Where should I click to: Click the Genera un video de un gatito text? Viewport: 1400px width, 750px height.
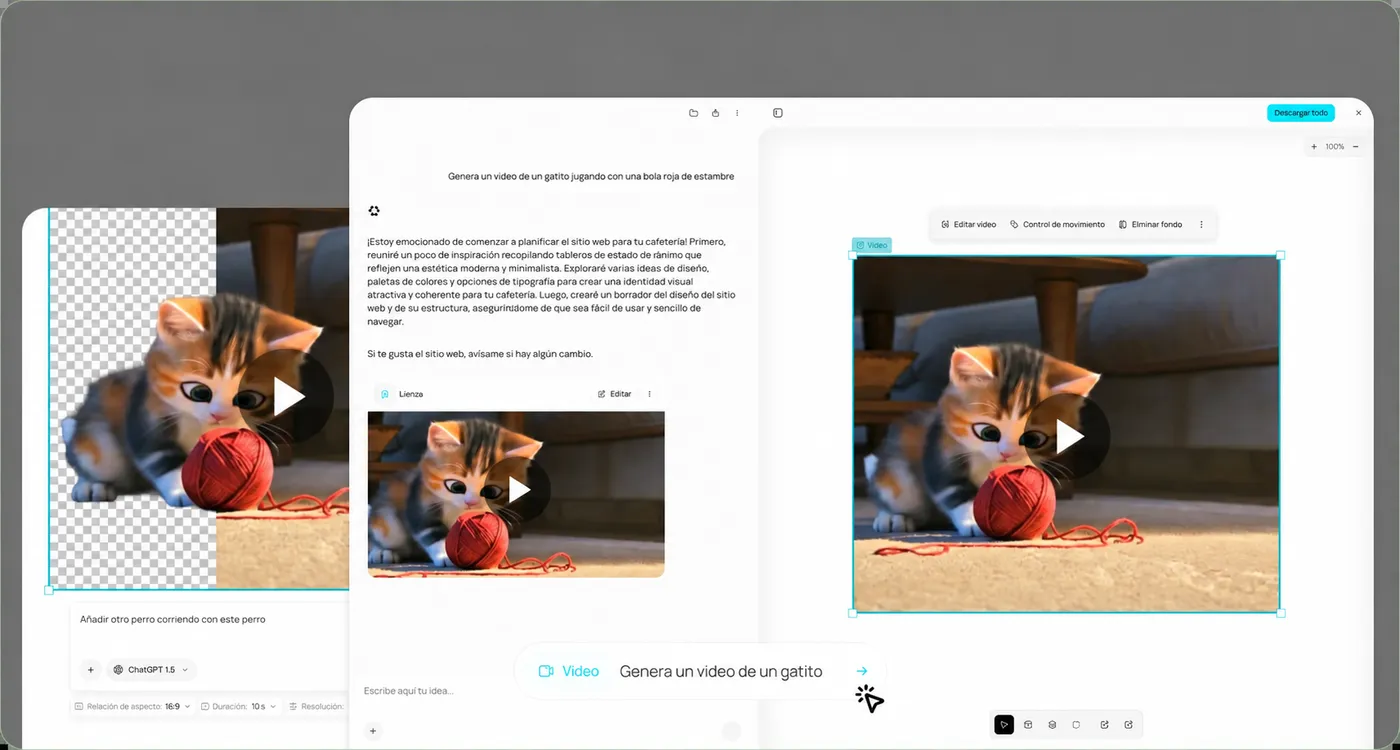click(x=721, y=671)
